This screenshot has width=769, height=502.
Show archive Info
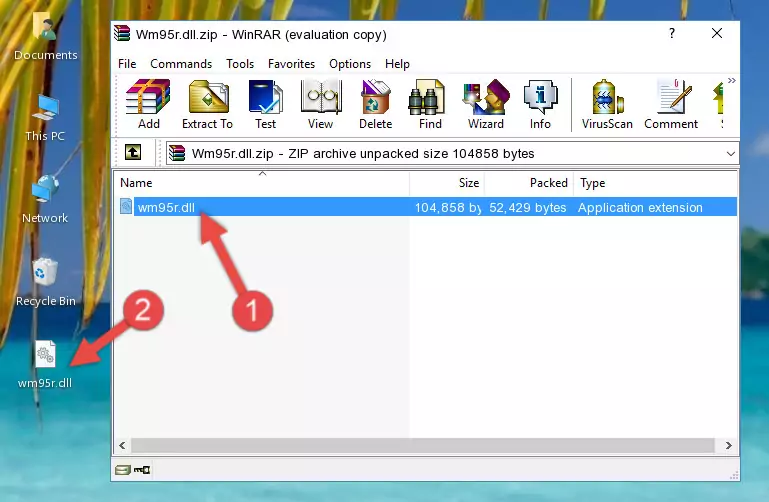click(x=540, y=104)
